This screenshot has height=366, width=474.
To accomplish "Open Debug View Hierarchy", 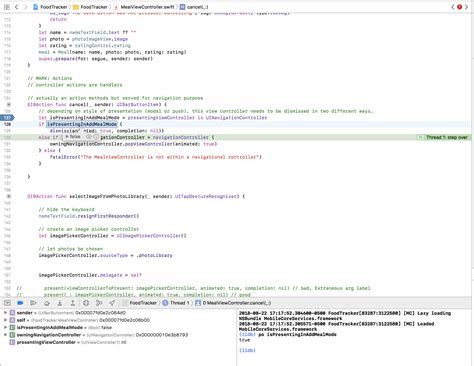I will [86, 303].
